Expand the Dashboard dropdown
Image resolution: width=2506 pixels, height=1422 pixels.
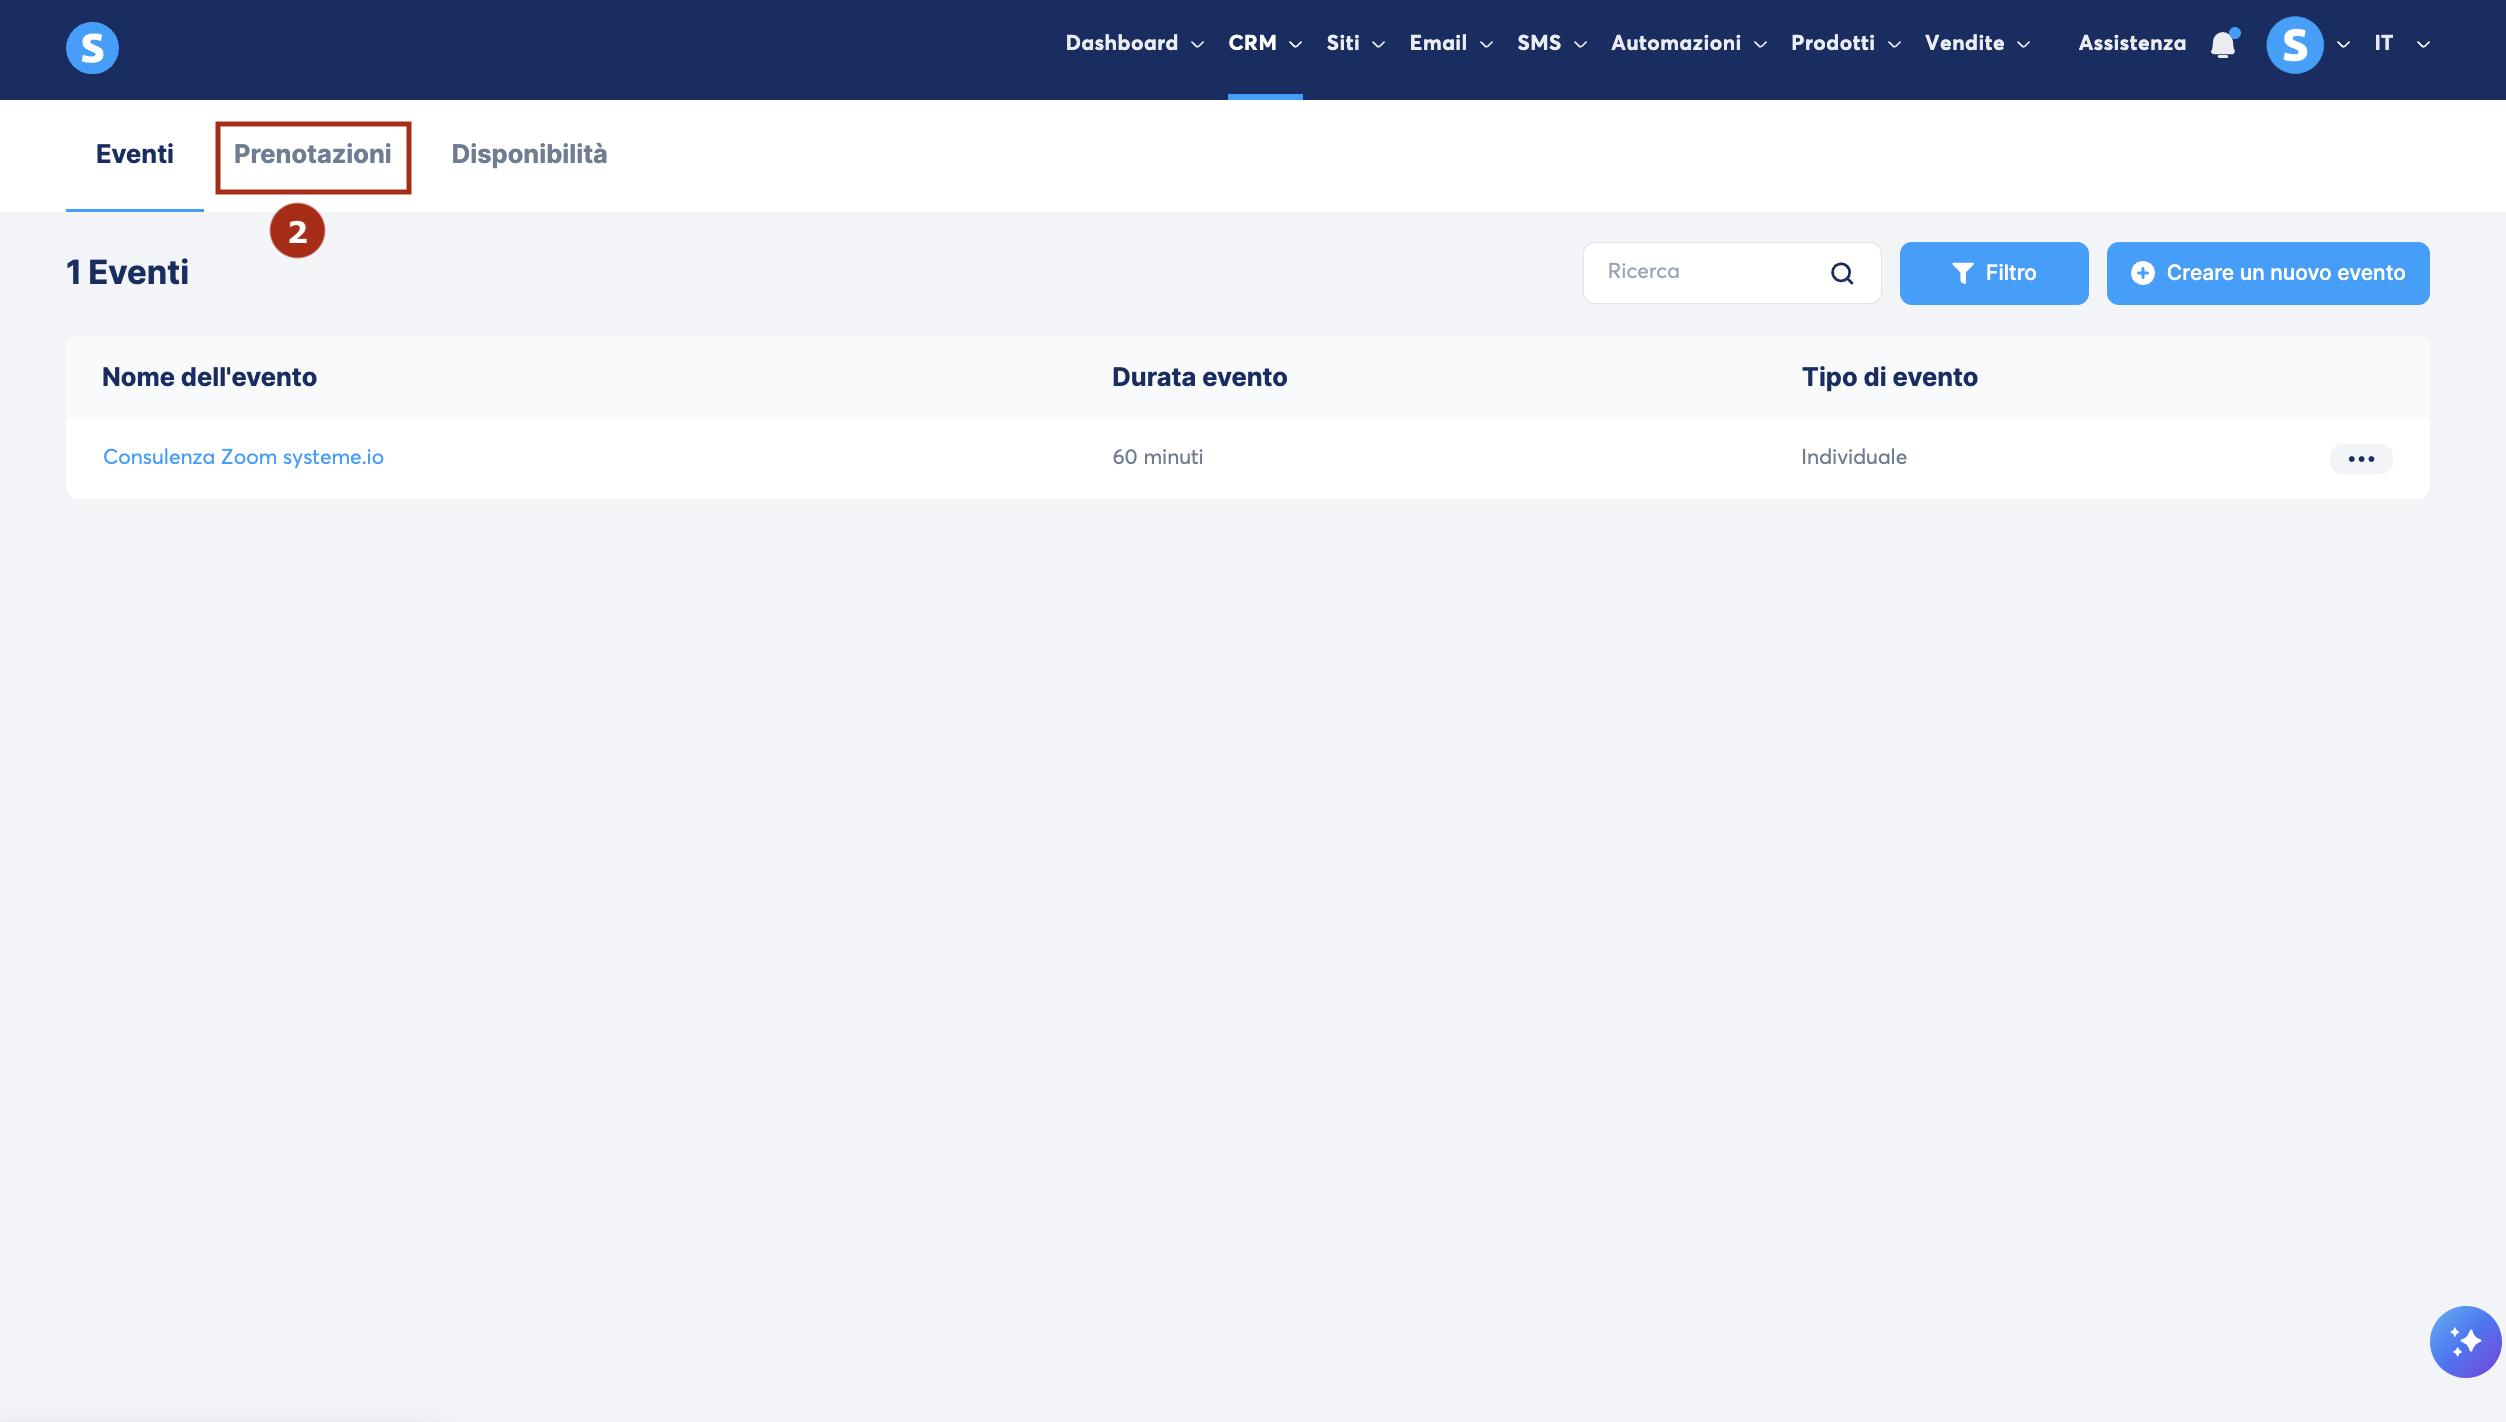point(1134,43)
